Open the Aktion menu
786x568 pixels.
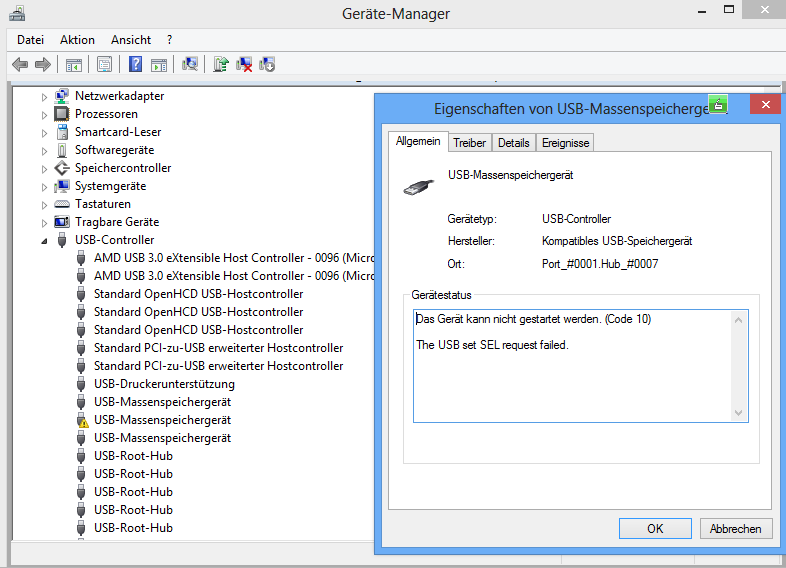click(x=77, y=40)
